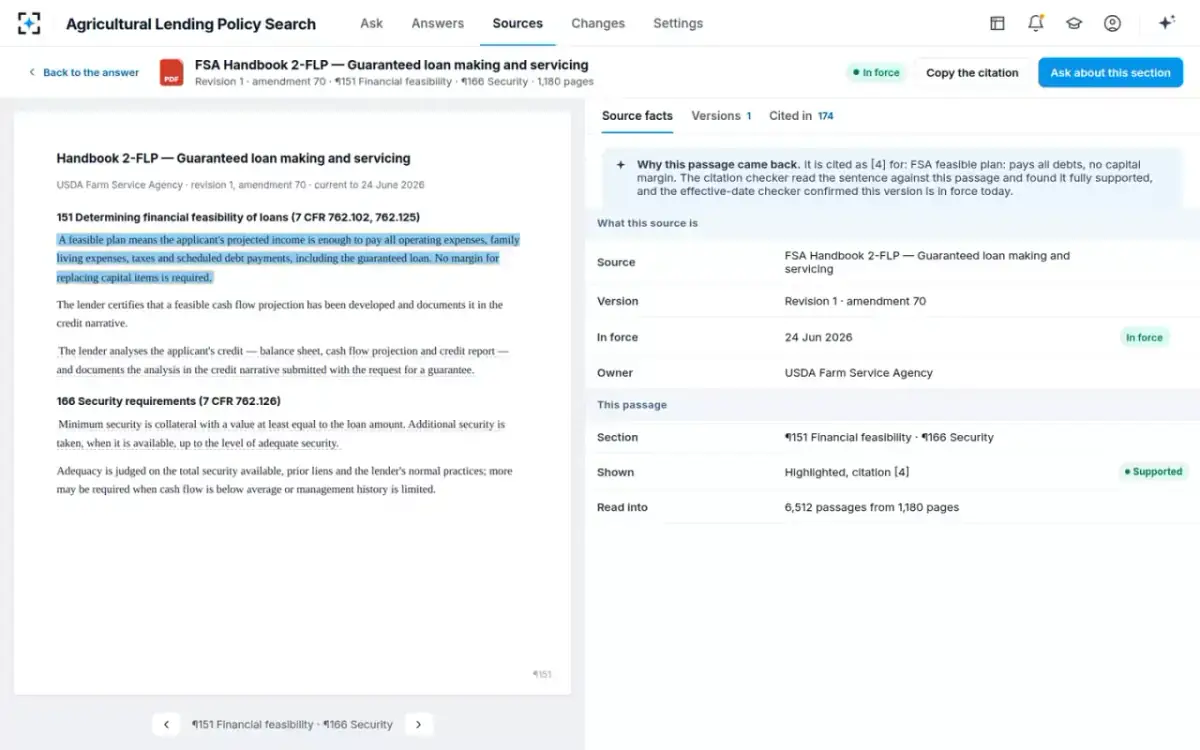
Task: Click the Adequacy is judged paragraph
Action: pos(285,480)
